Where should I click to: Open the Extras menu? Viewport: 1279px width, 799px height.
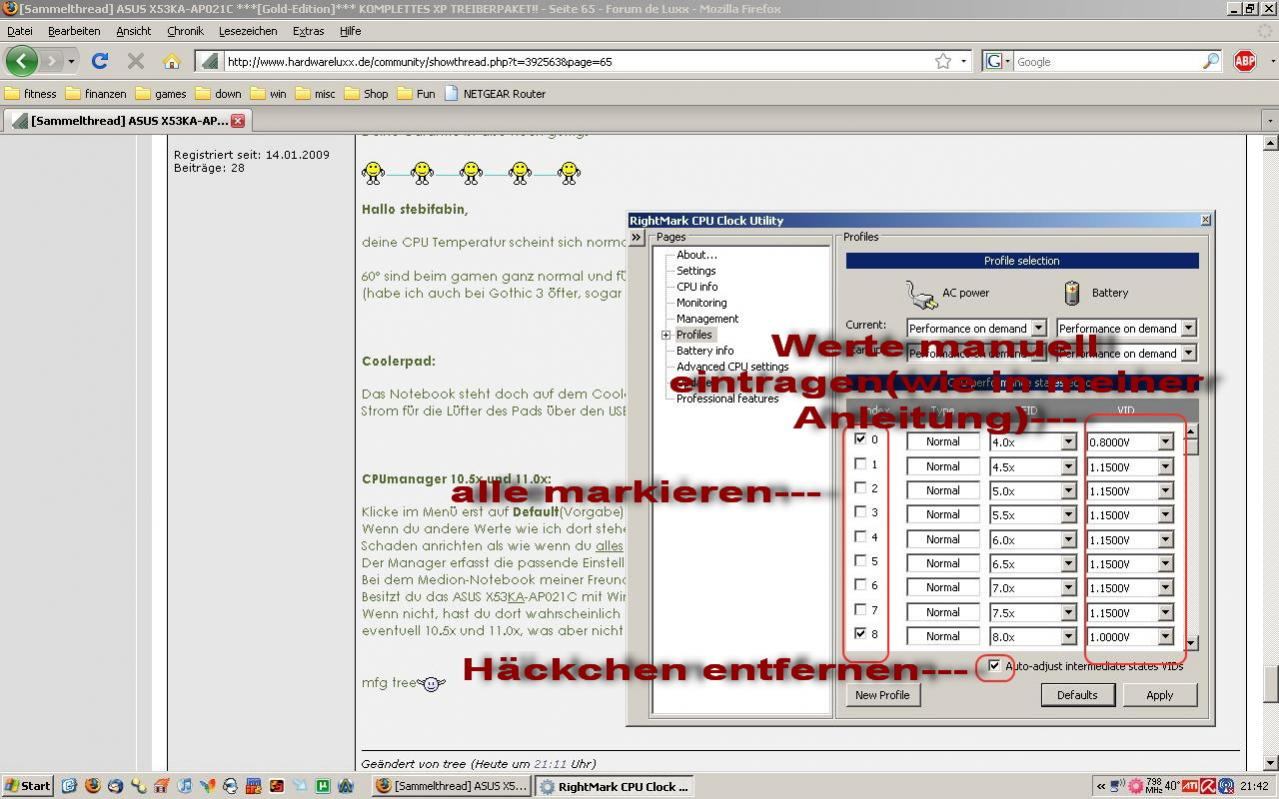[308, 31]
